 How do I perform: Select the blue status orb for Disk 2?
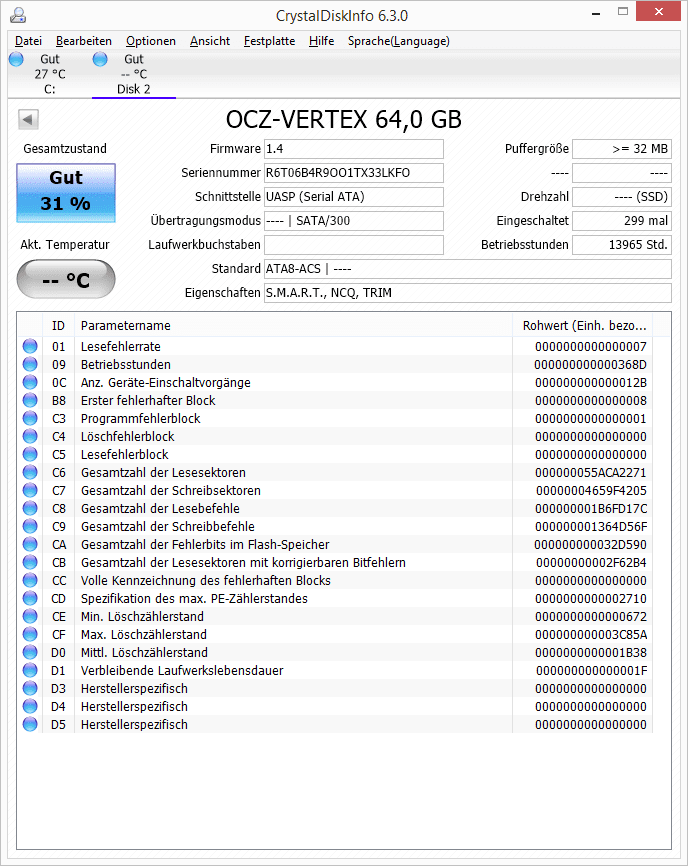pyautogui.click(x=100, y=59)
